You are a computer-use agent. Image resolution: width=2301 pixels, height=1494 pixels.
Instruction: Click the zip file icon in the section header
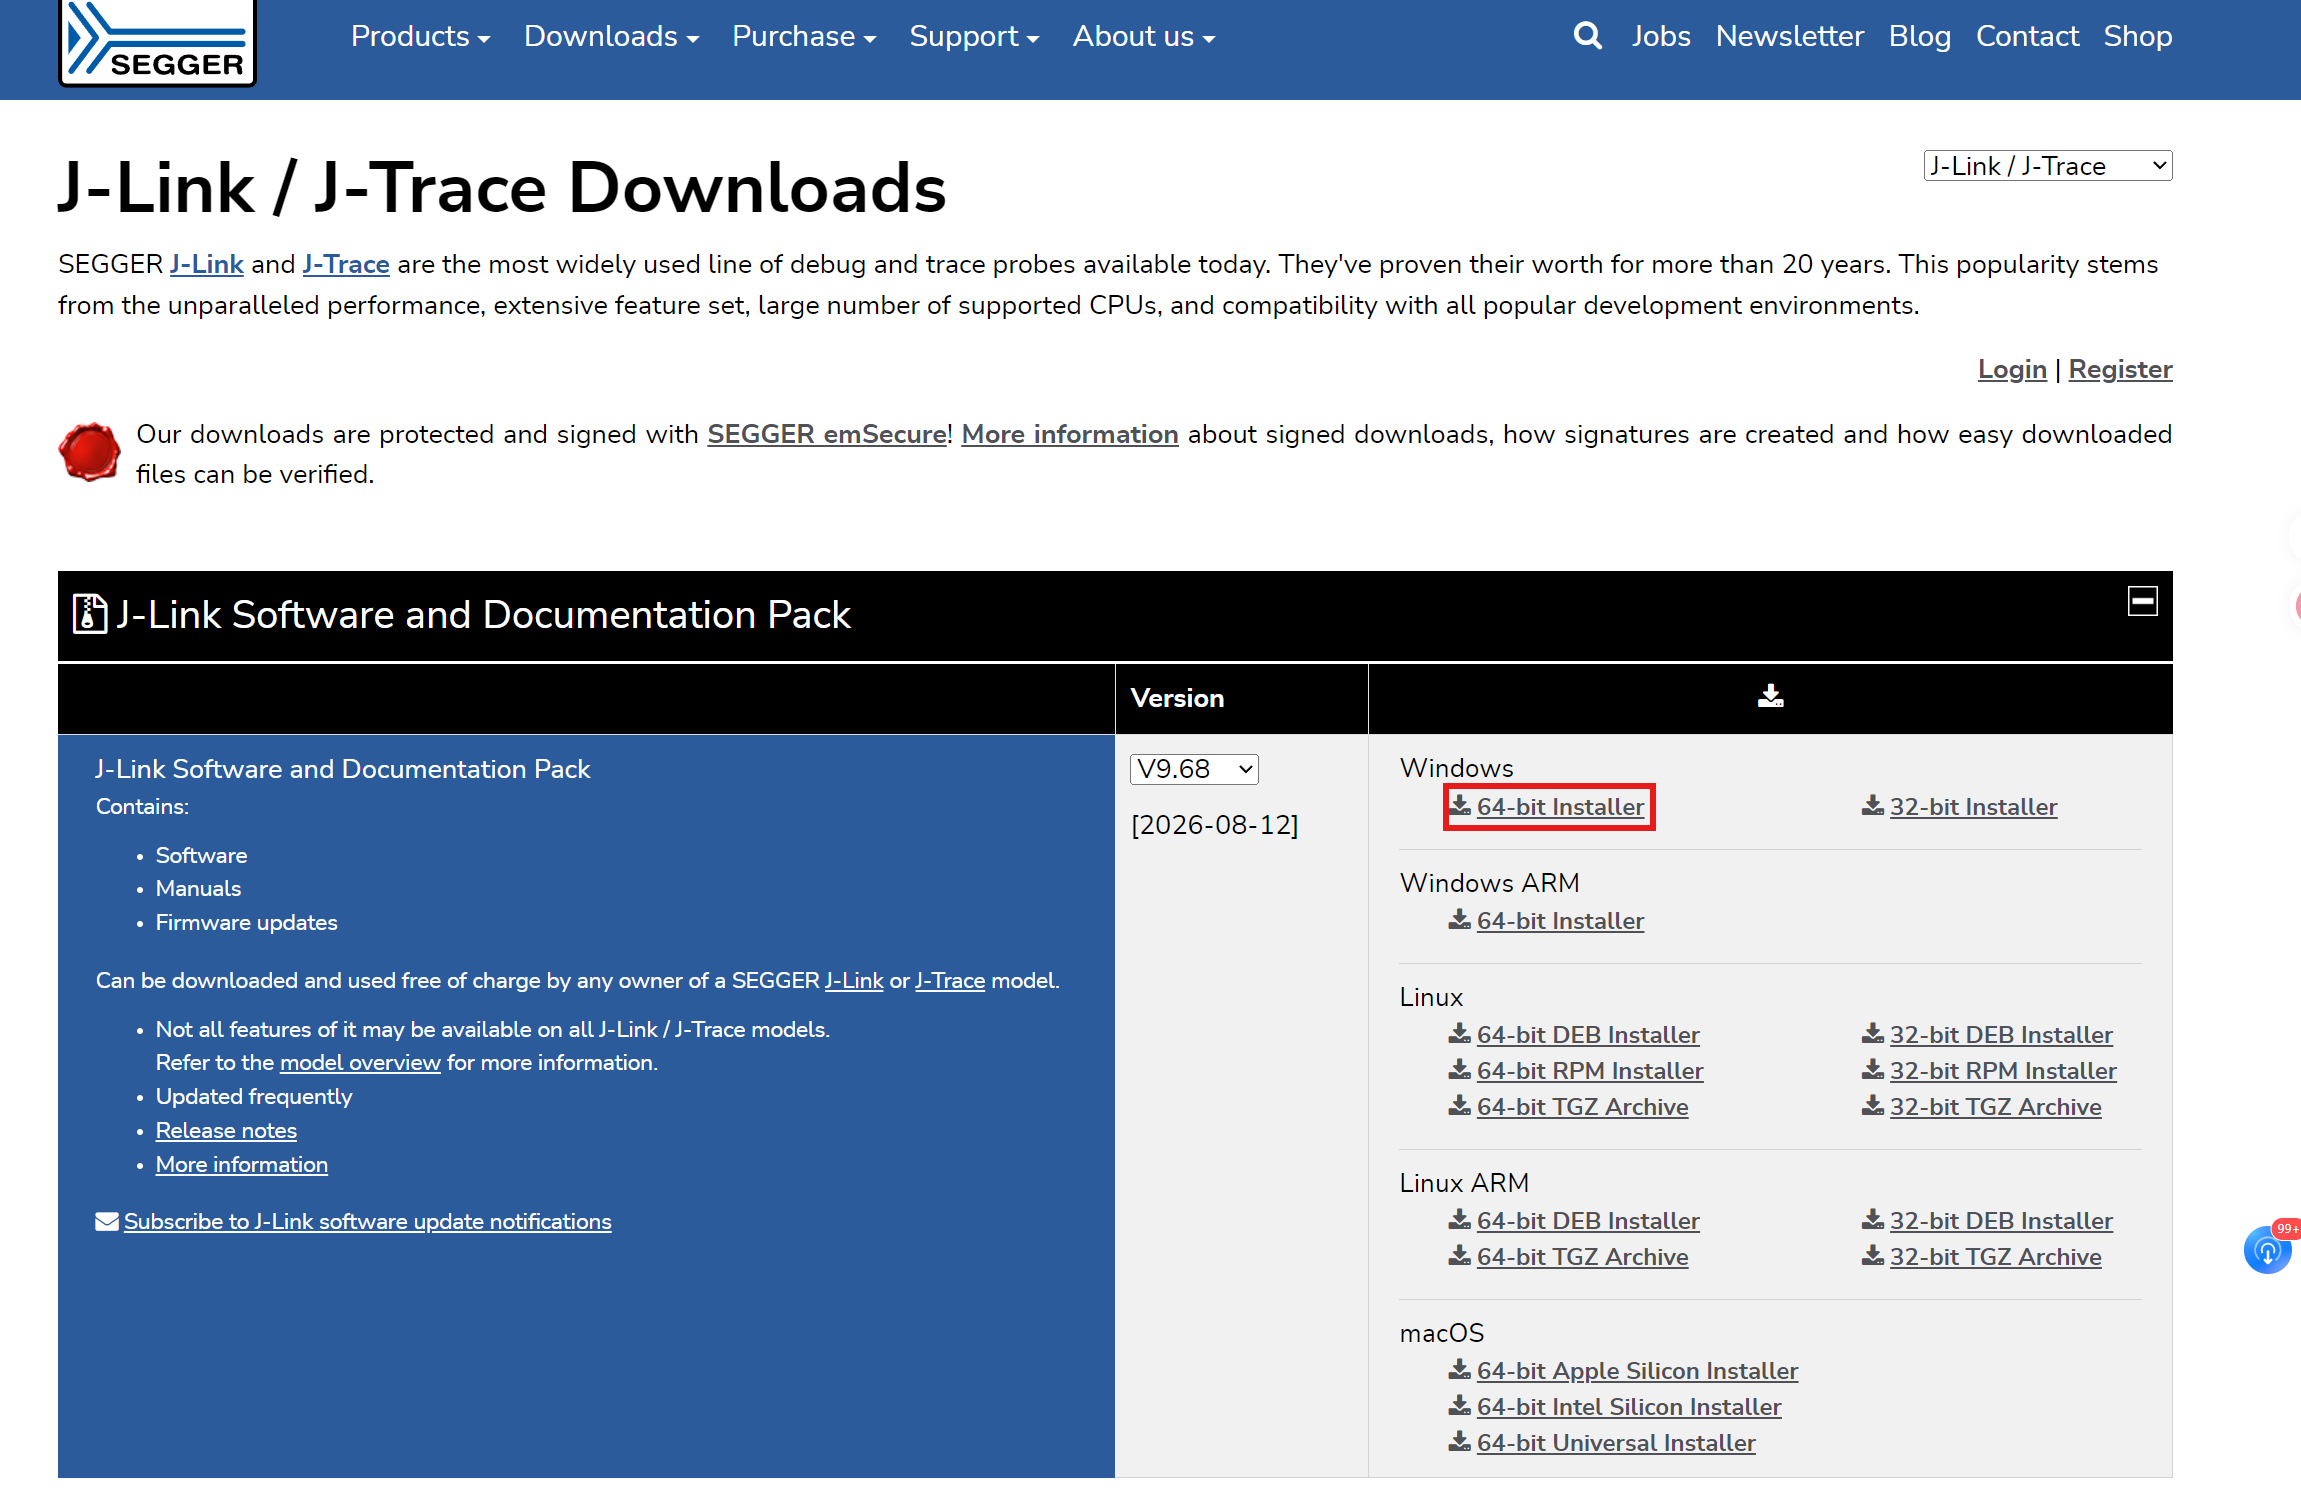tap(90, 614)
